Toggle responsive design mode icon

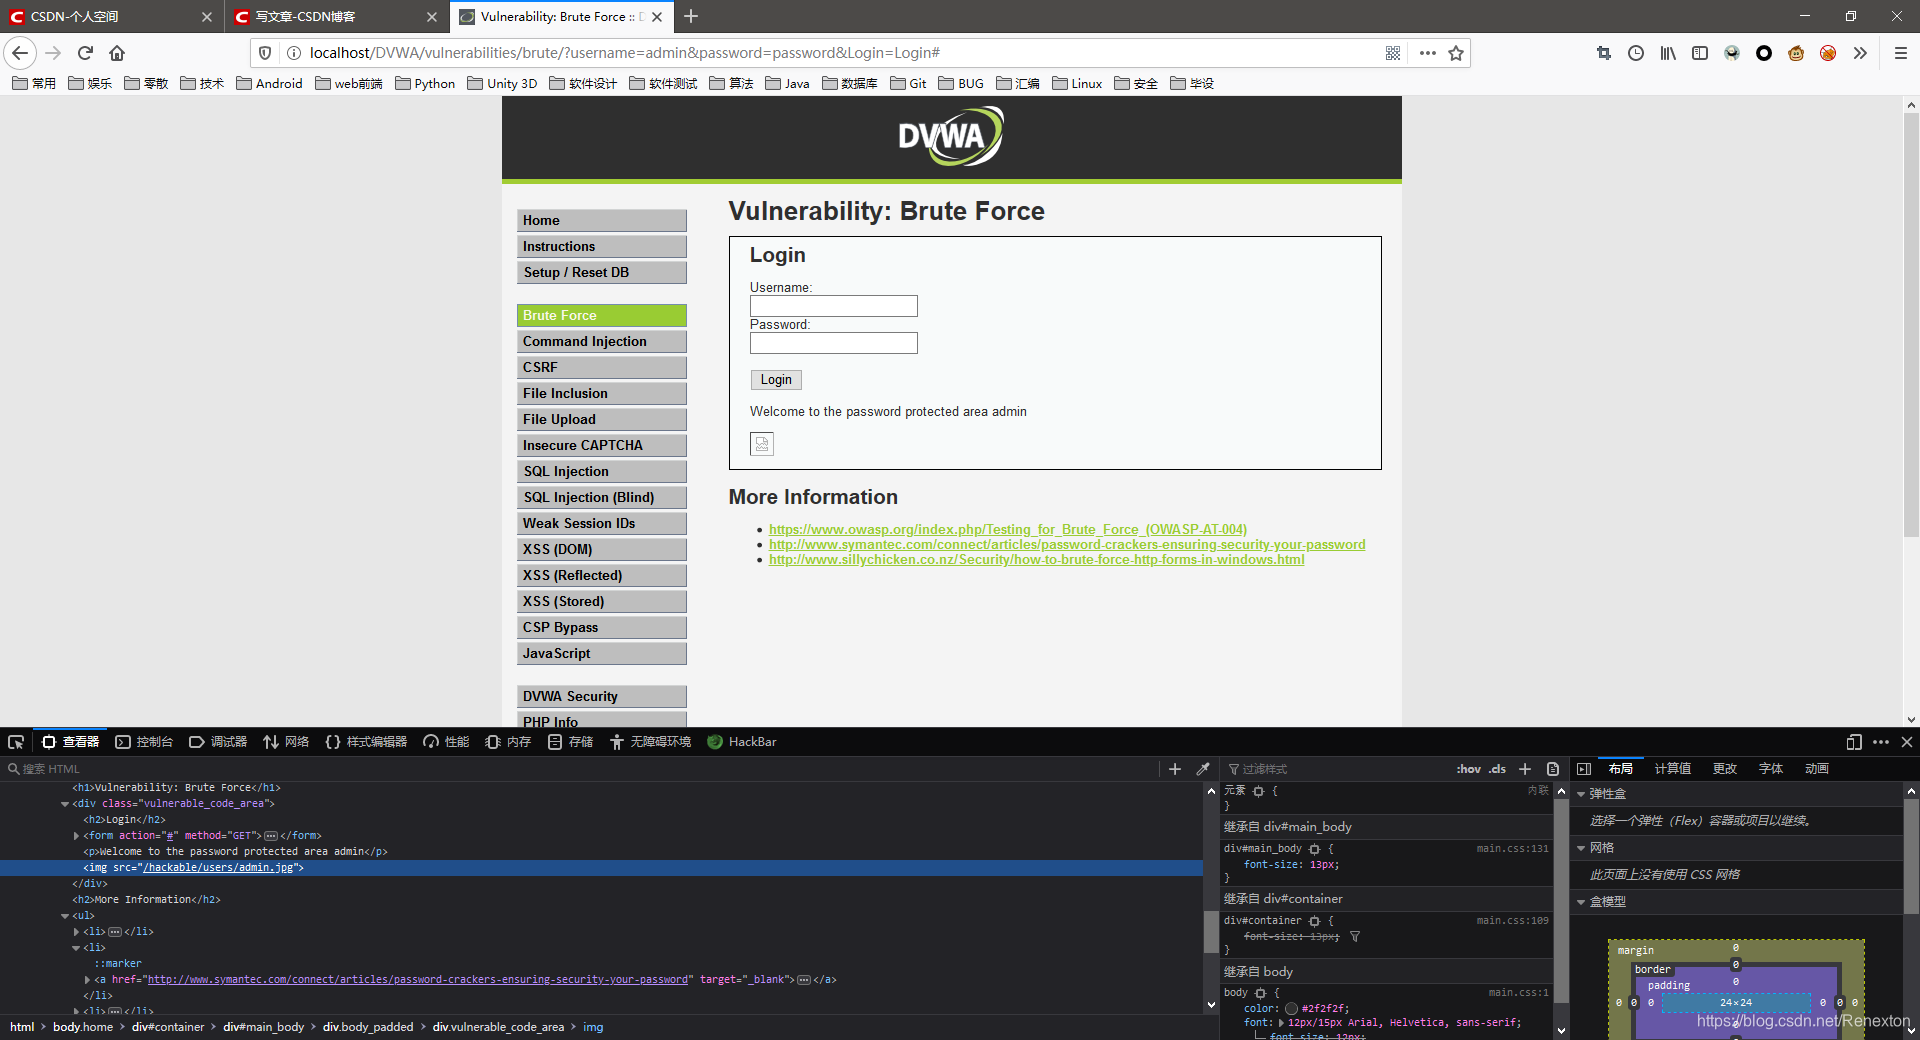[x=1854, y=742]
